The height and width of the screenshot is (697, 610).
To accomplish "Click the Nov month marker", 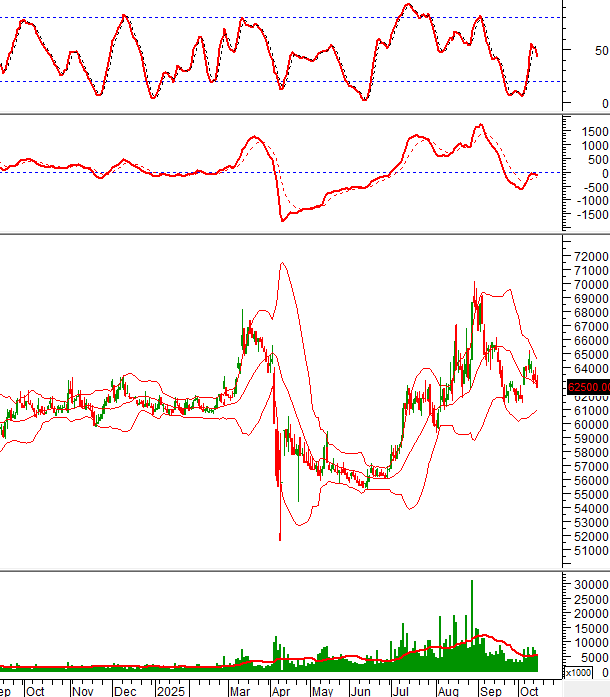I will point(82,690).
